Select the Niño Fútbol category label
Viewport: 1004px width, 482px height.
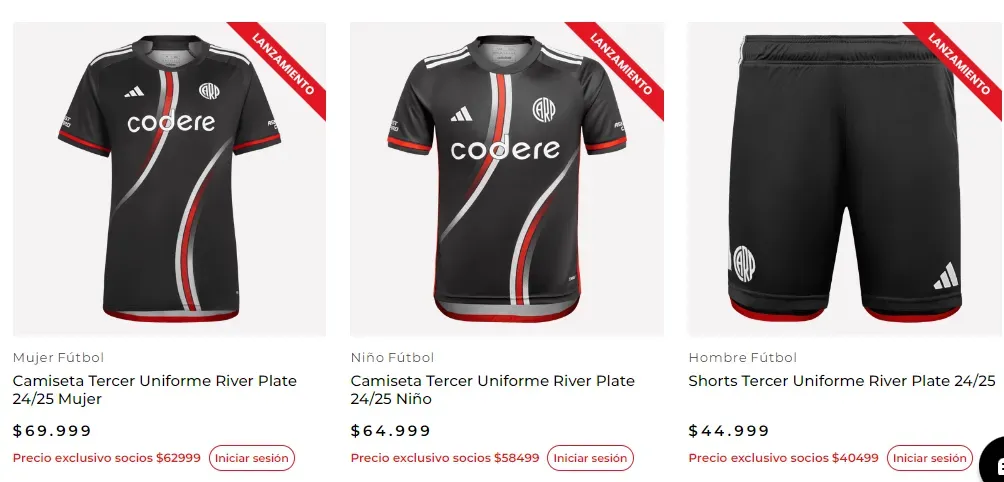coord(394,357)
